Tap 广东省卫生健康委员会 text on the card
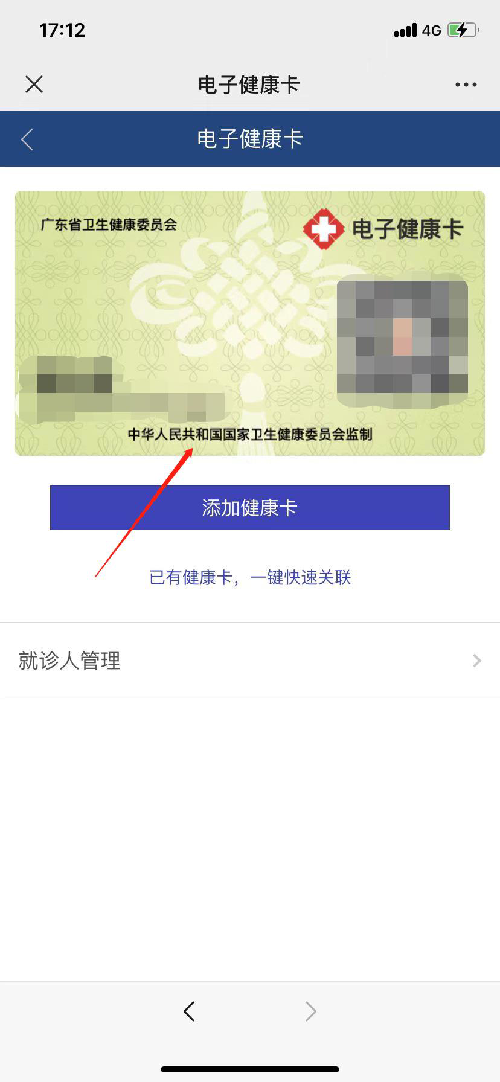This screenshot has width=500, height=1082. click(x=108, y=225)
